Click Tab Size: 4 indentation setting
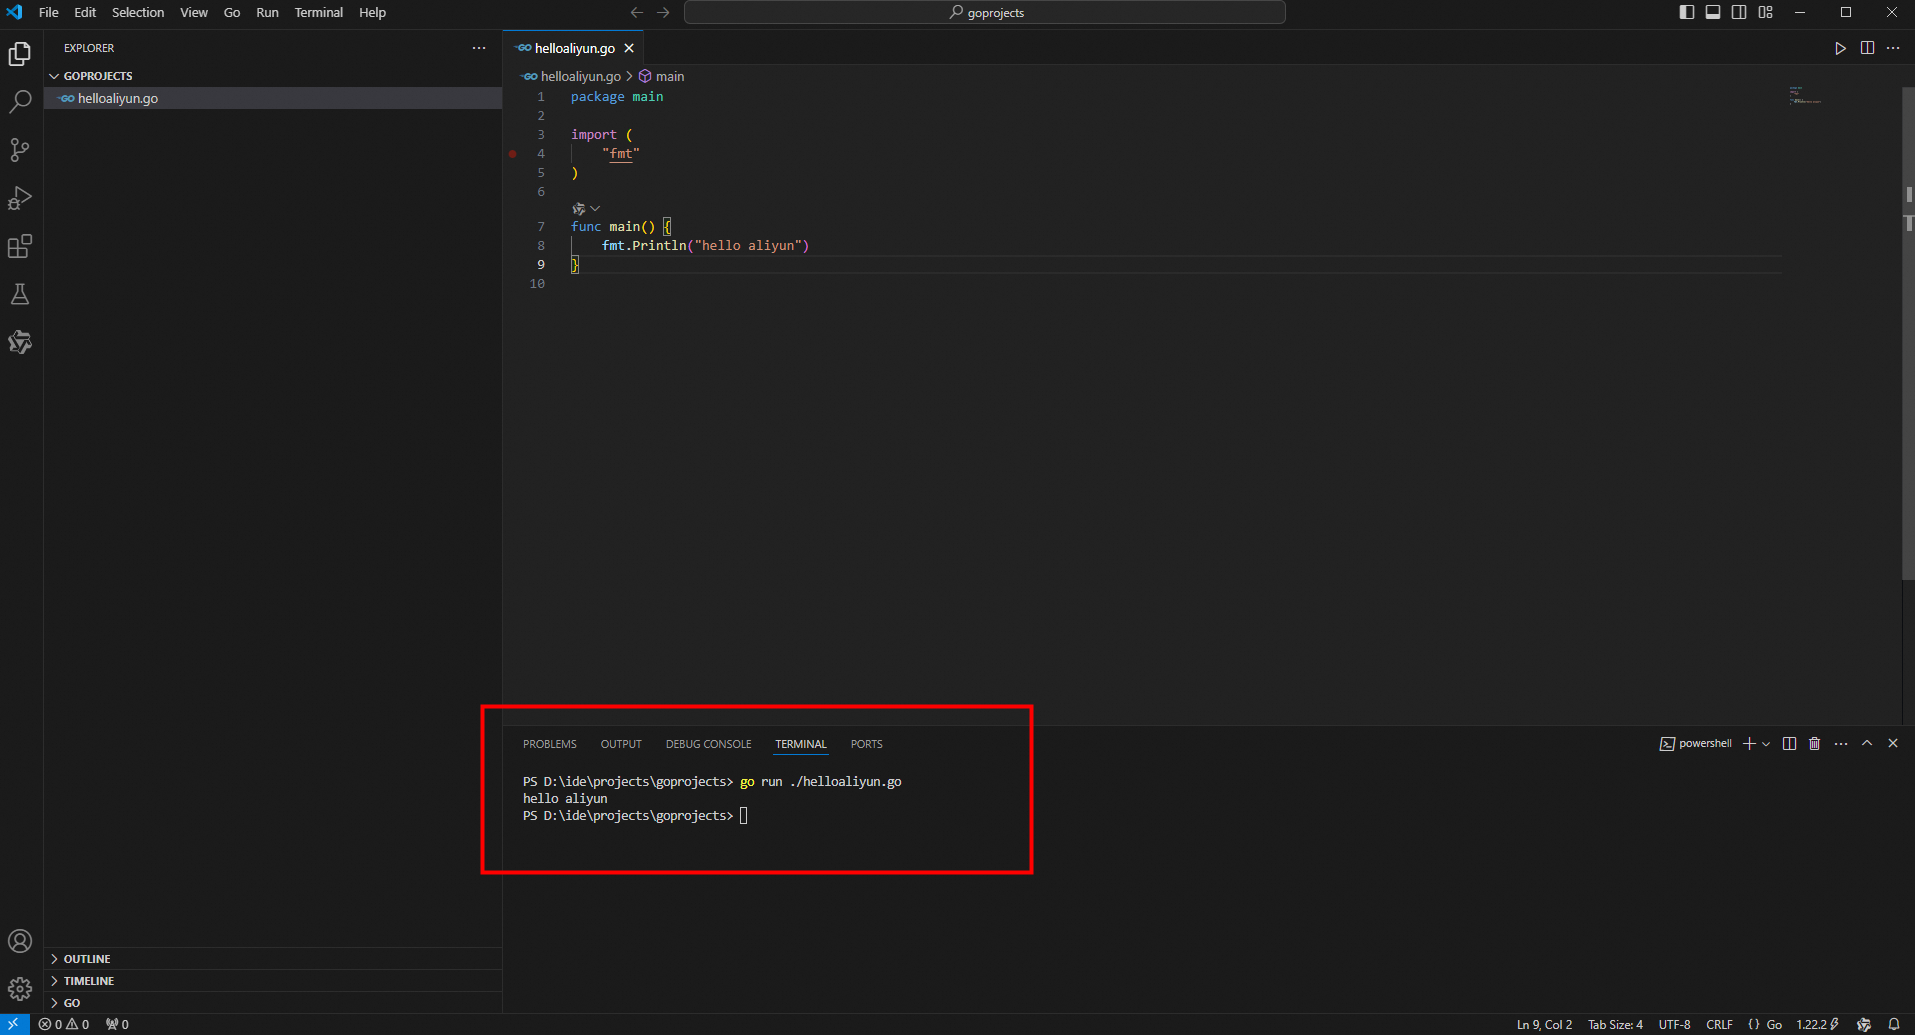Screen dimensions: 1915x1035 1615,1024
